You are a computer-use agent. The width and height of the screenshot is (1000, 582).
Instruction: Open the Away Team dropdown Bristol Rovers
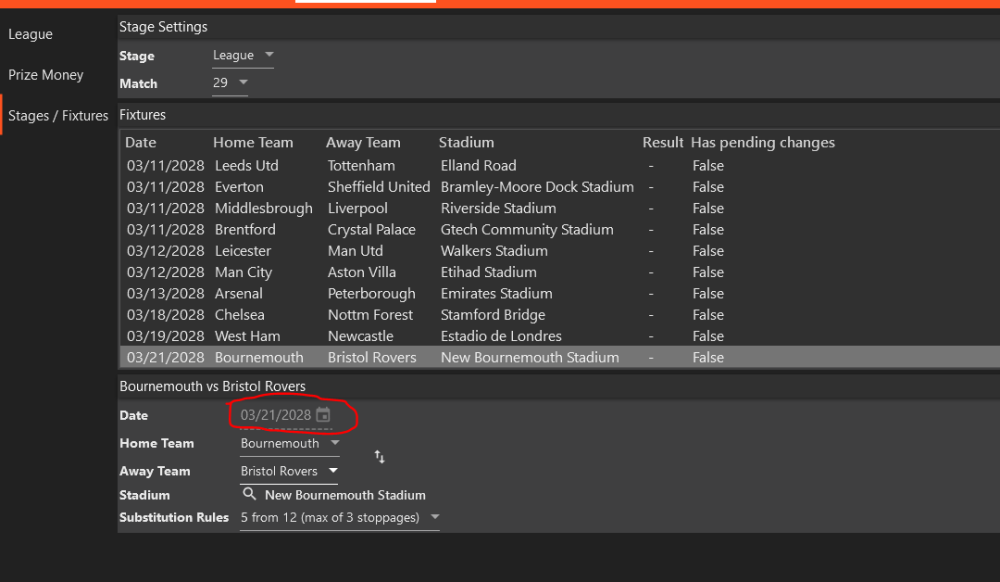point(289,471)
